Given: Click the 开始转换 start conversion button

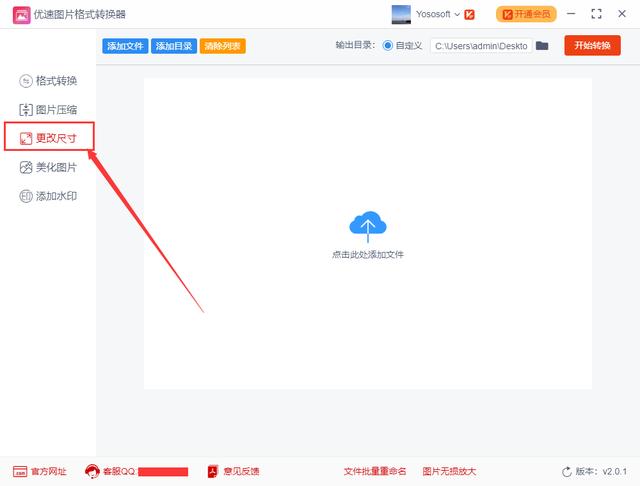Looking at the screenshot, I should point(592,45).
